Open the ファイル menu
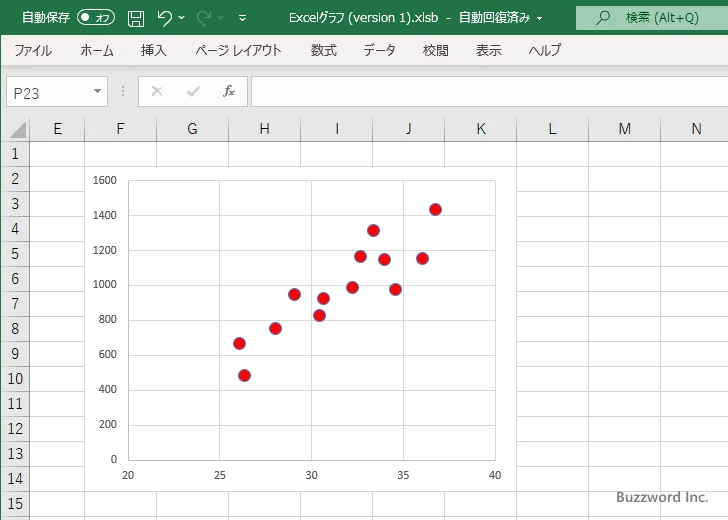 [x=33, y=50]
